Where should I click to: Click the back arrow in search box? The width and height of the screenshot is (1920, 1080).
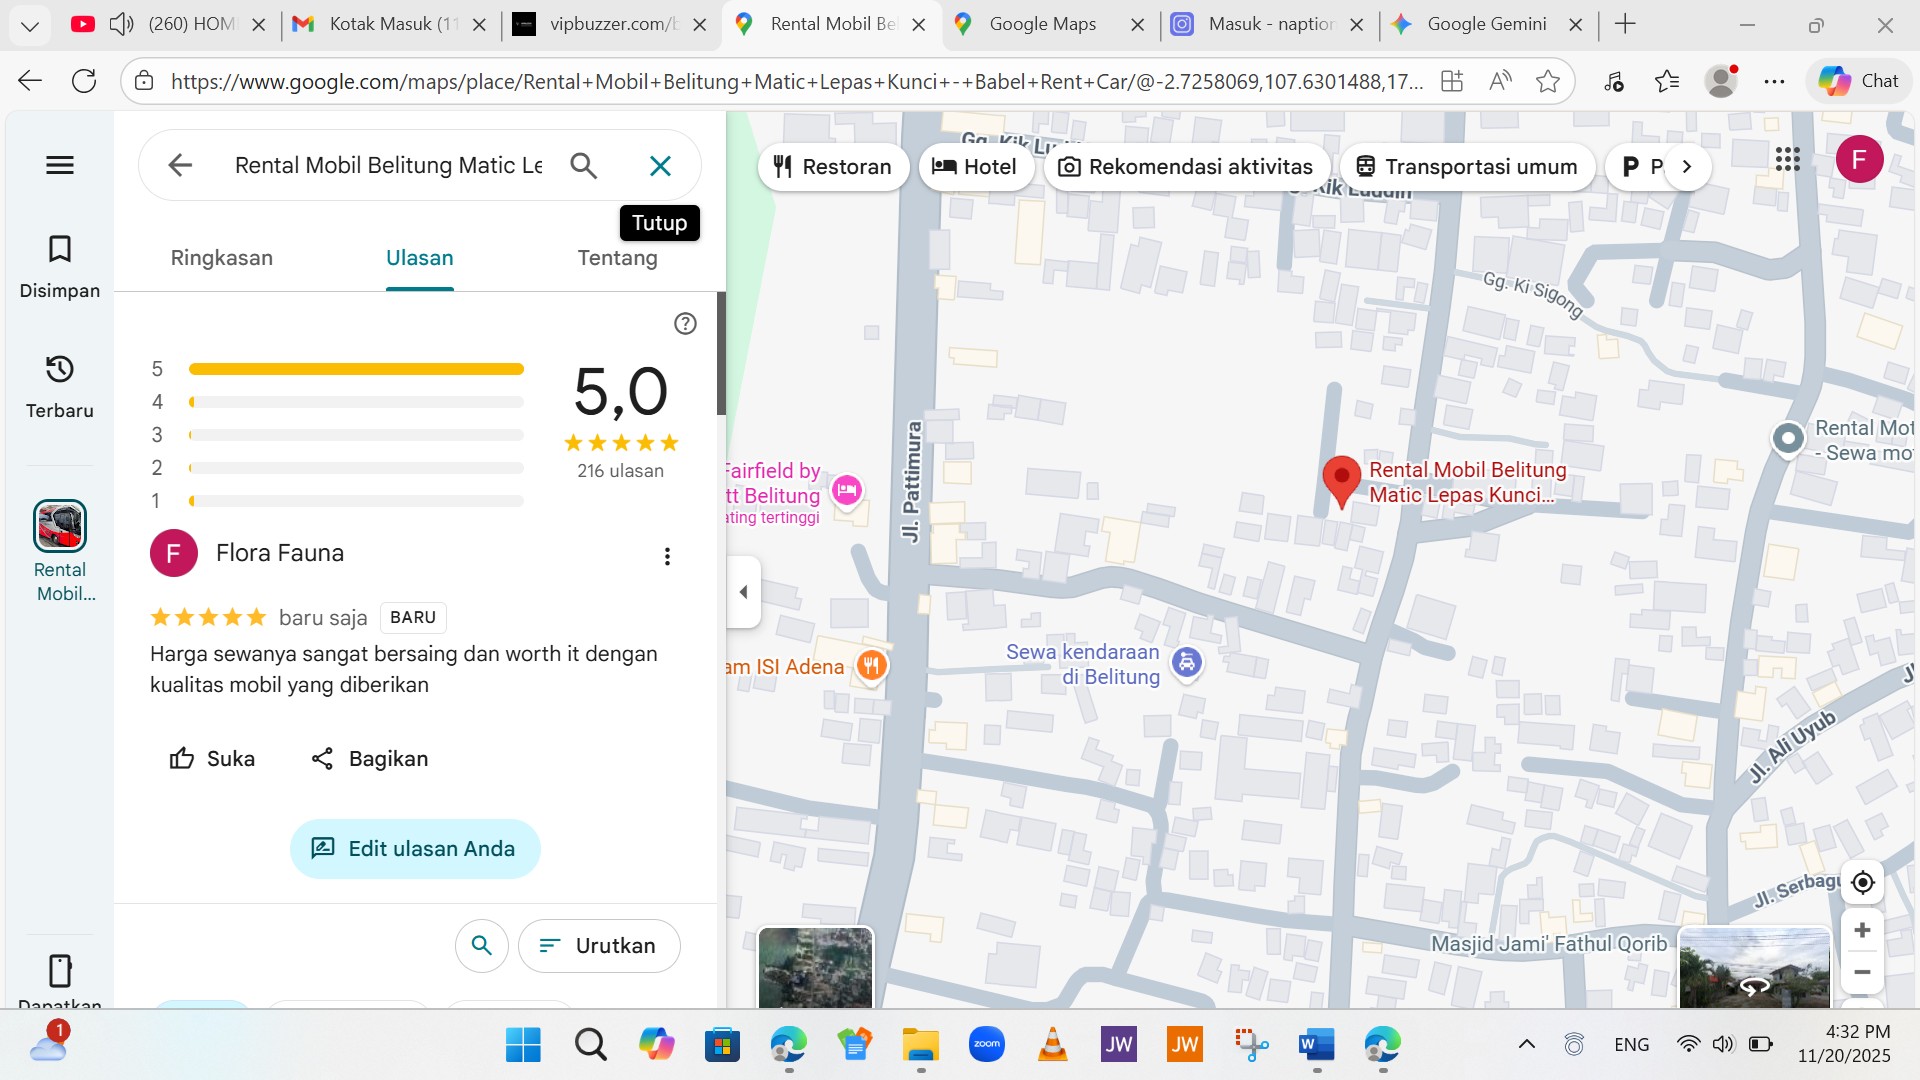coord(180,165)
